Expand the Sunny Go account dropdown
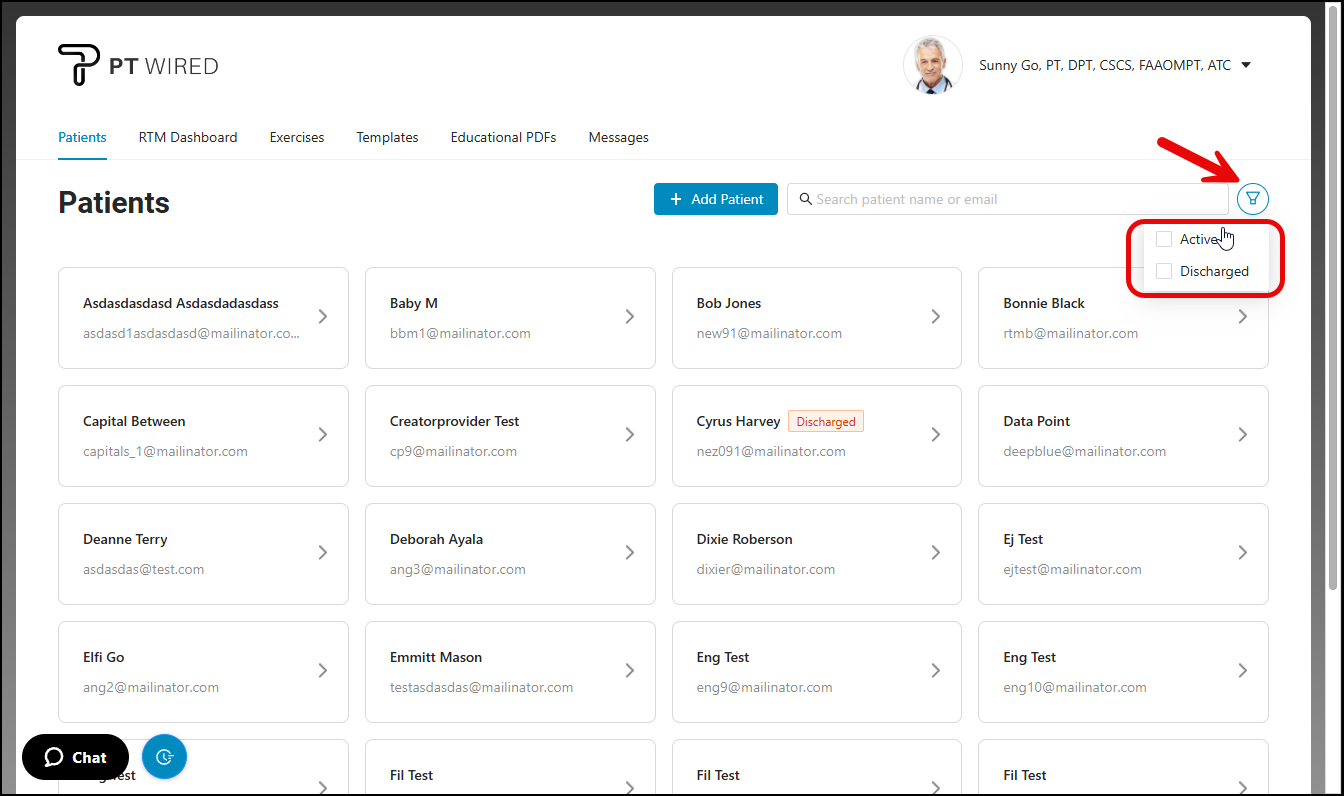The height and width of the screenshot is (796, 1344). pyautogui.click(x=1245, y=66)
